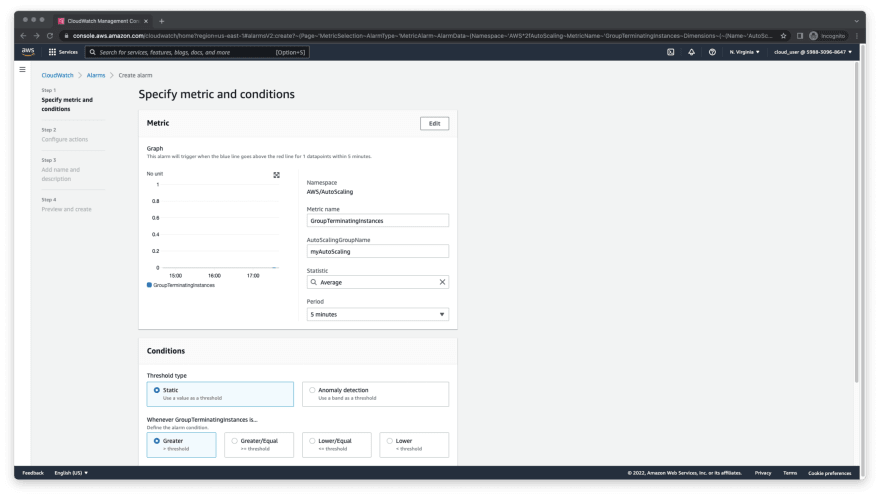The width and height of the screenshot is (880, 497).
Task: Go back in the browser
Action: pyautogui.click(x=23, y=36)
